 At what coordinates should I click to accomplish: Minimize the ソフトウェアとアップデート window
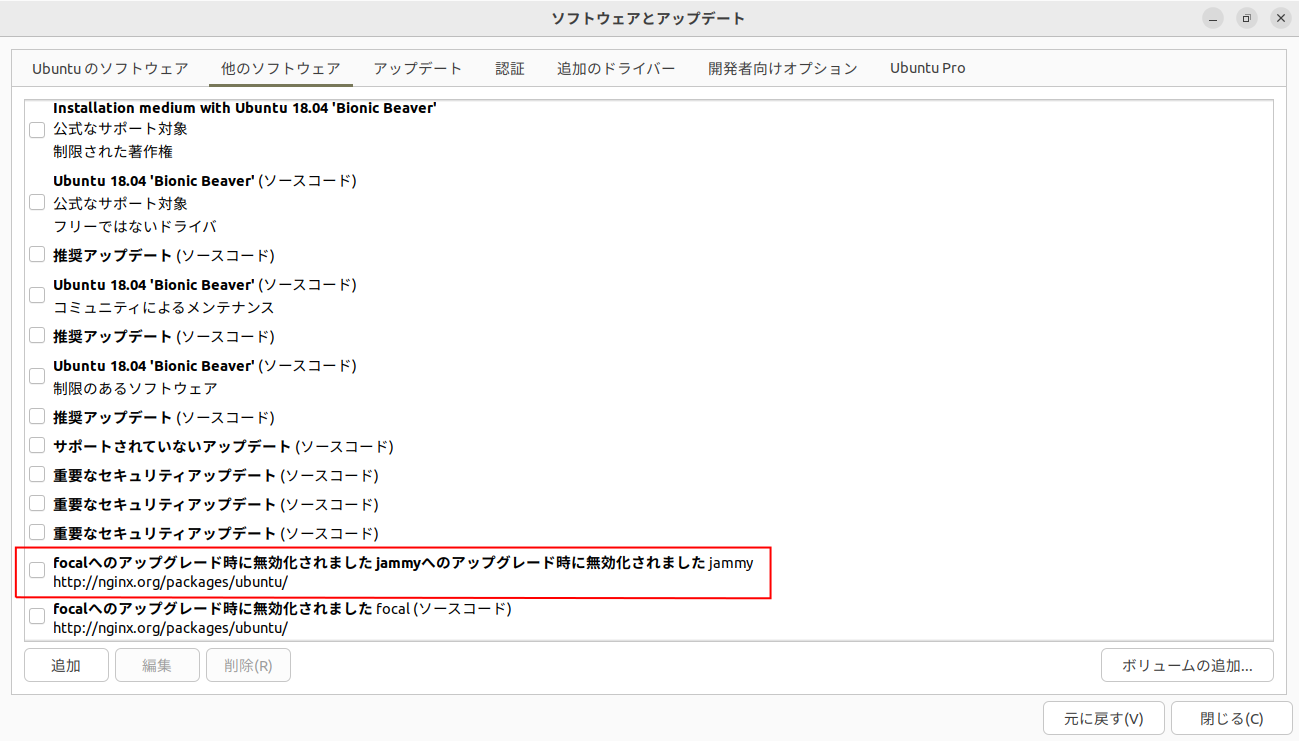(1213, 18)
